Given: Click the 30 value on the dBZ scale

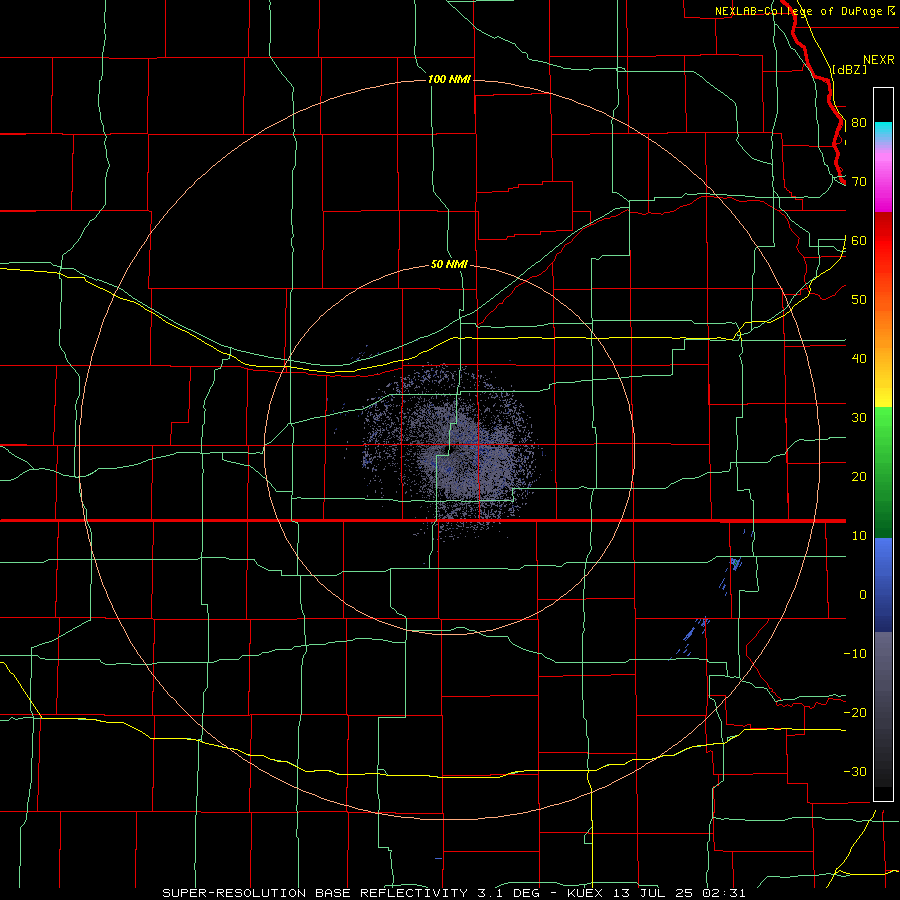Looking at the screenshot, I should tap(859, 418).
